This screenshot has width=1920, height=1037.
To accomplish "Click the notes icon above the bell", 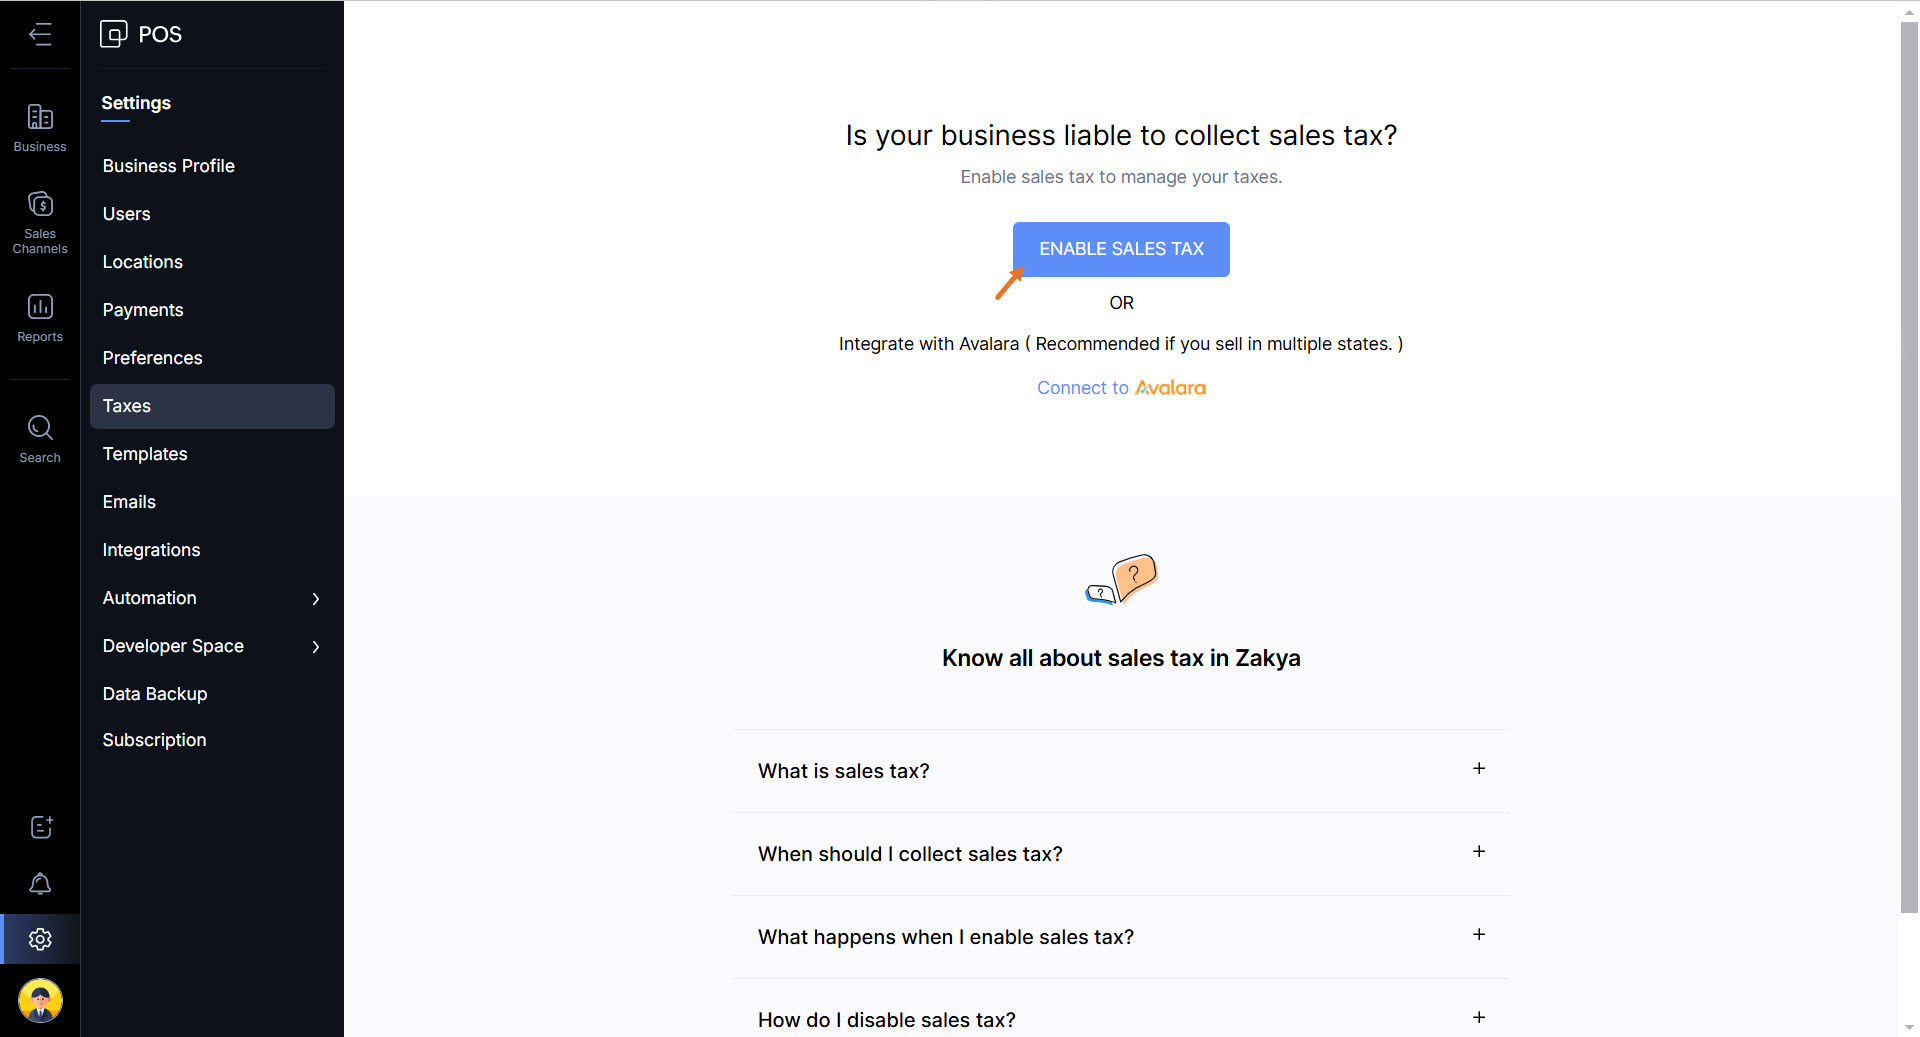I will pos(40,827).
